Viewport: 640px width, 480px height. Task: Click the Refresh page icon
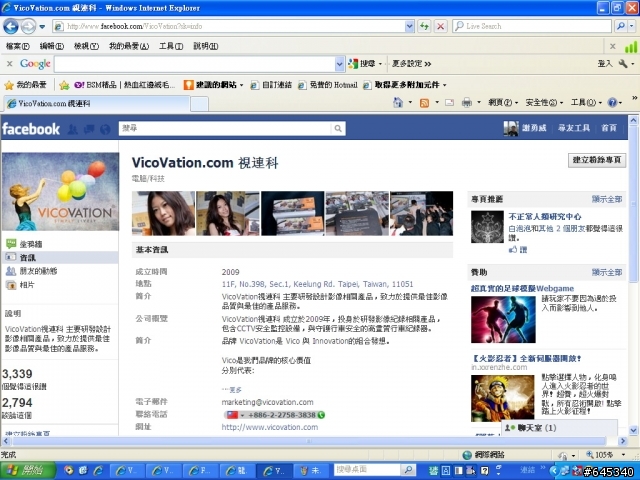424,27
